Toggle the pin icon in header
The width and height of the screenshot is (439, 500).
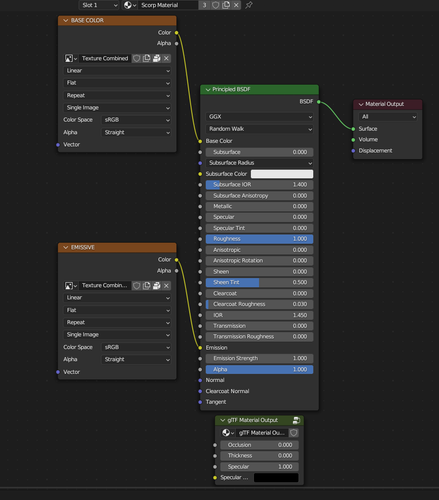click(249, 5)
